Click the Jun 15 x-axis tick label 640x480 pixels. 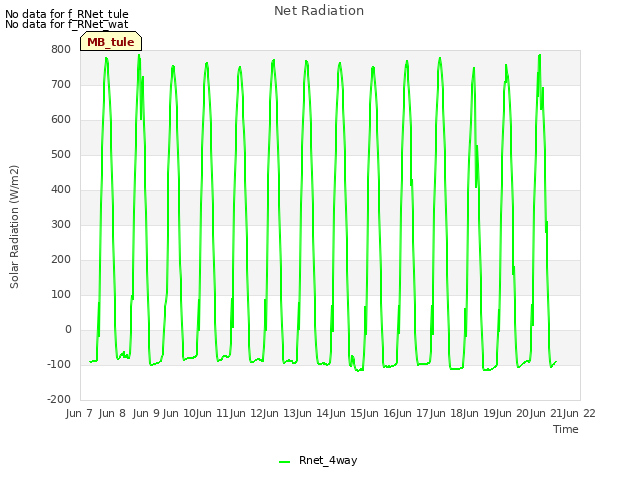[x=346, y=413]
